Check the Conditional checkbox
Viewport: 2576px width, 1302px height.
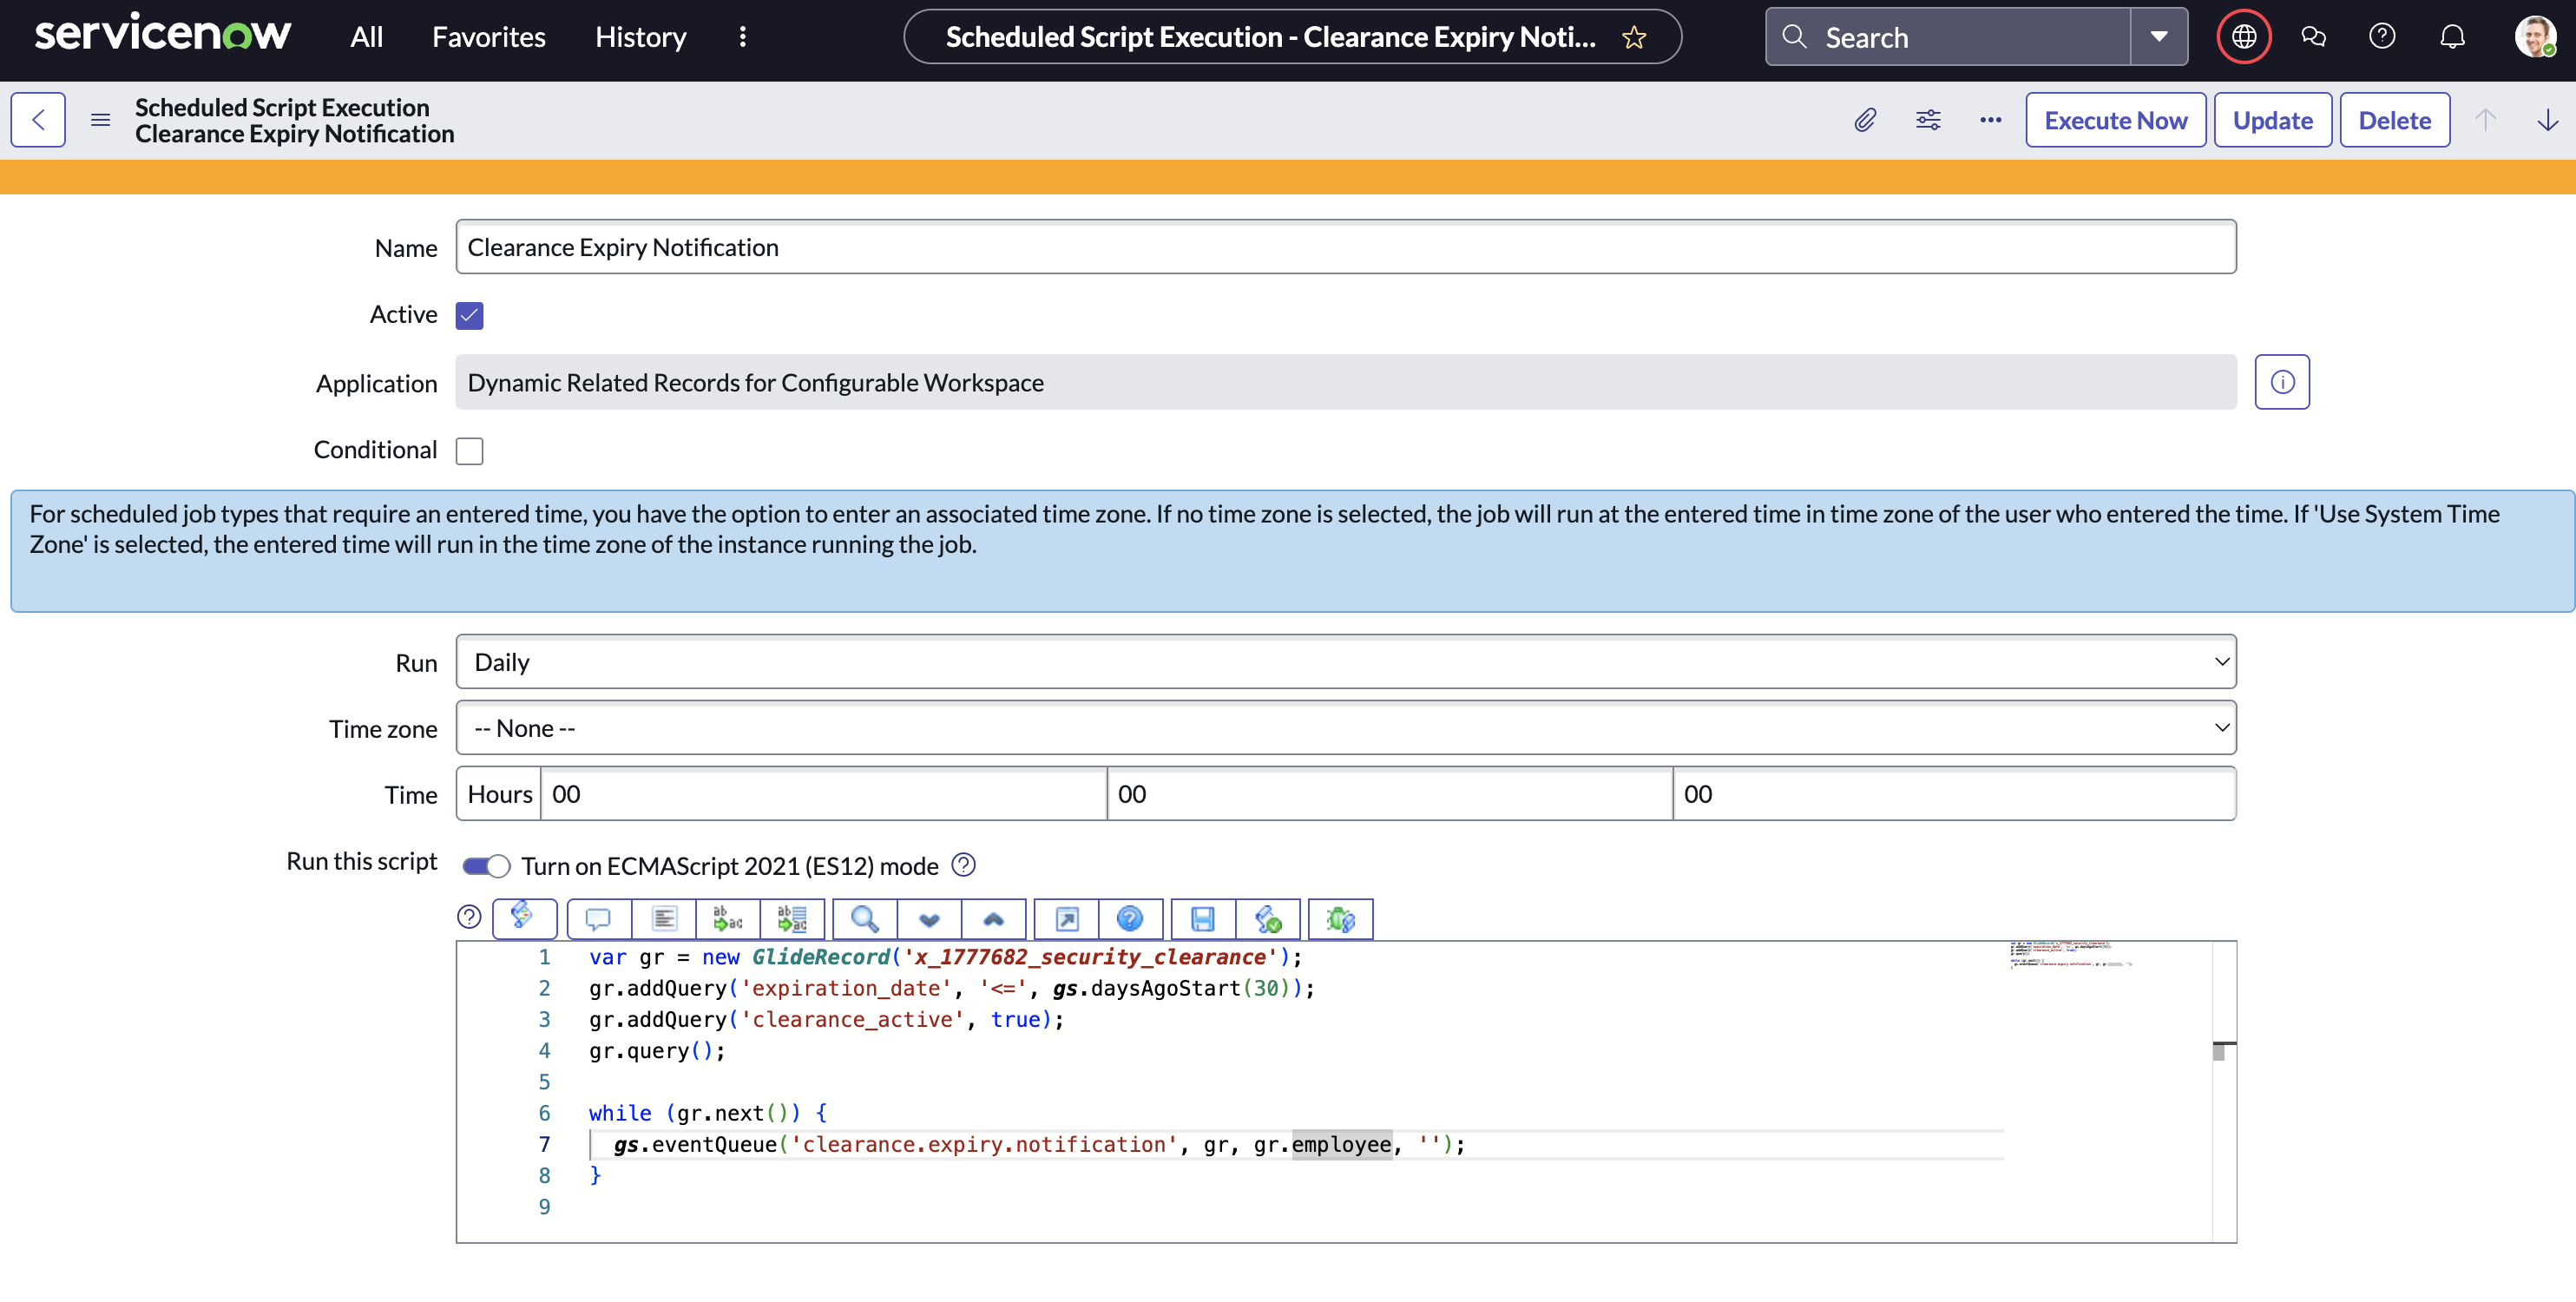pos(469,450)
